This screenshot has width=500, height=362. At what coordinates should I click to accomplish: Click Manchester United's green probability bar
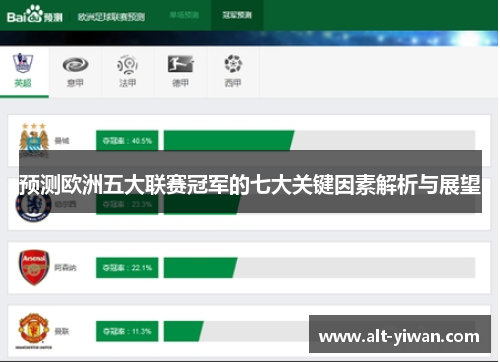pos(183,331)
